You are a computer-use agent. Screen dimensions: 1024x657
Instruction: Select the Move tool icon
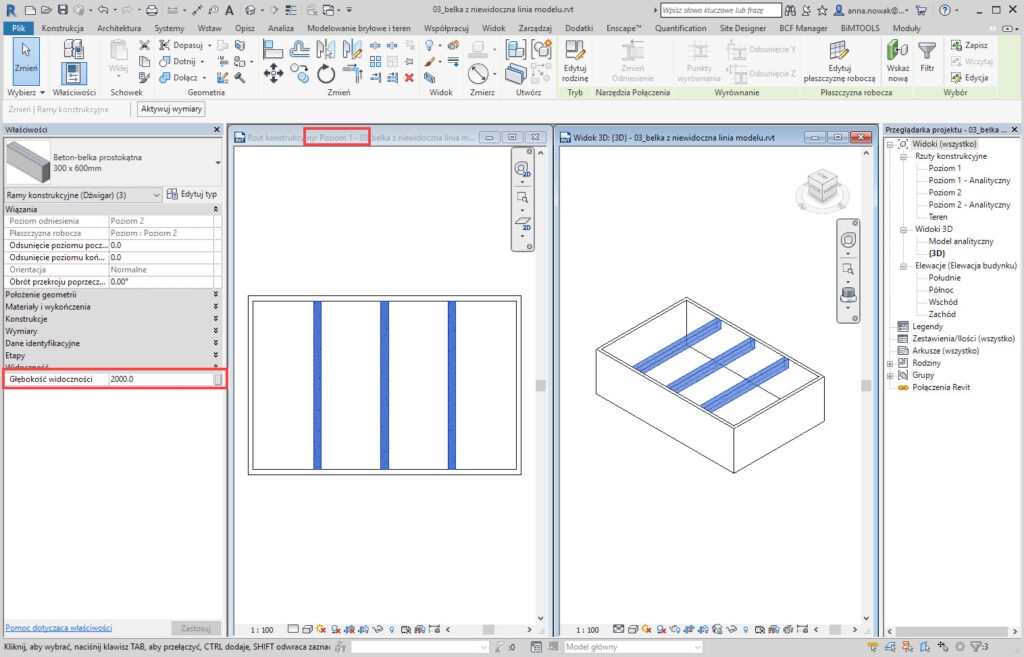pos(273,73)
